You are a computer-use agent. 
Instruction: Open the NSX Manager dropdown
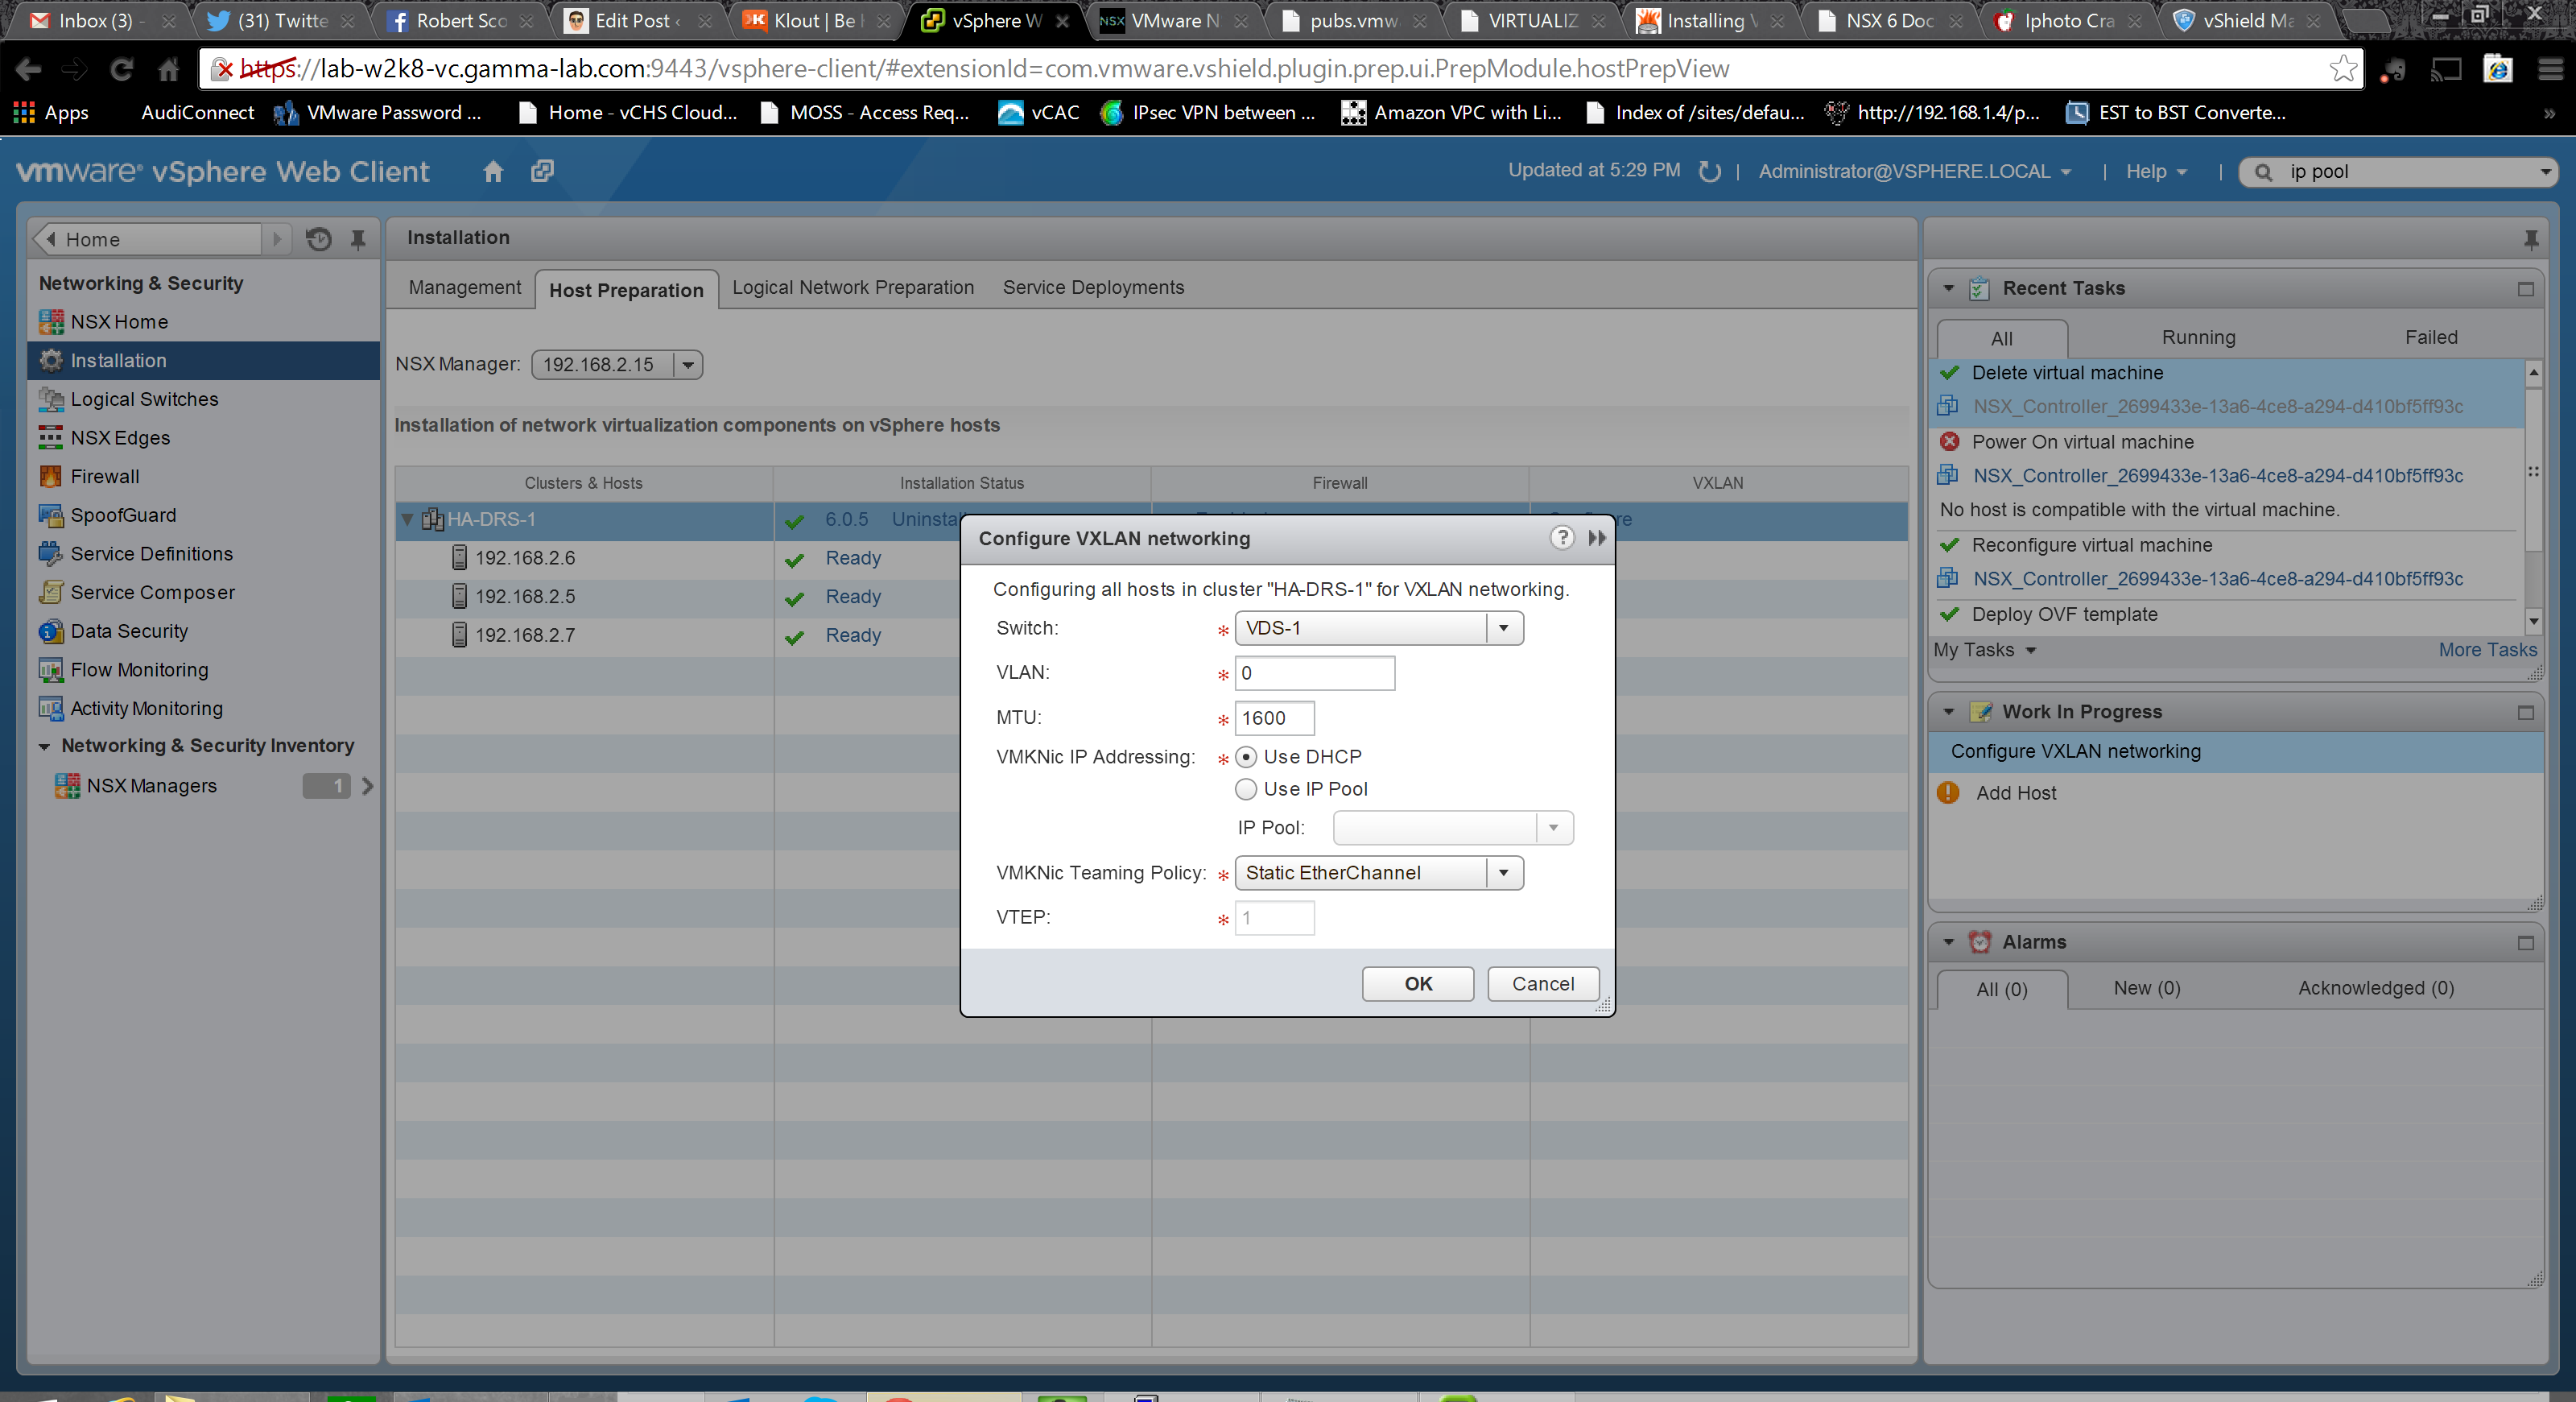(x=688, y=365)
